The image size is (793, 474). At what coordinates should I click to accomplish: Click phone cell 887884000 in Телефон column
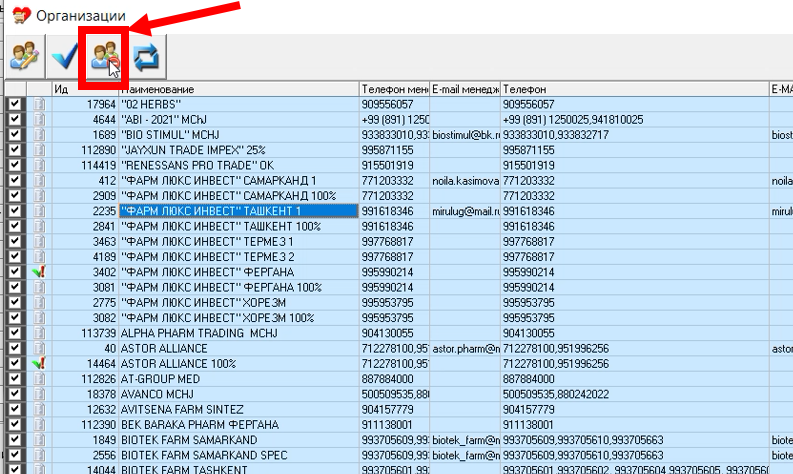635,379
